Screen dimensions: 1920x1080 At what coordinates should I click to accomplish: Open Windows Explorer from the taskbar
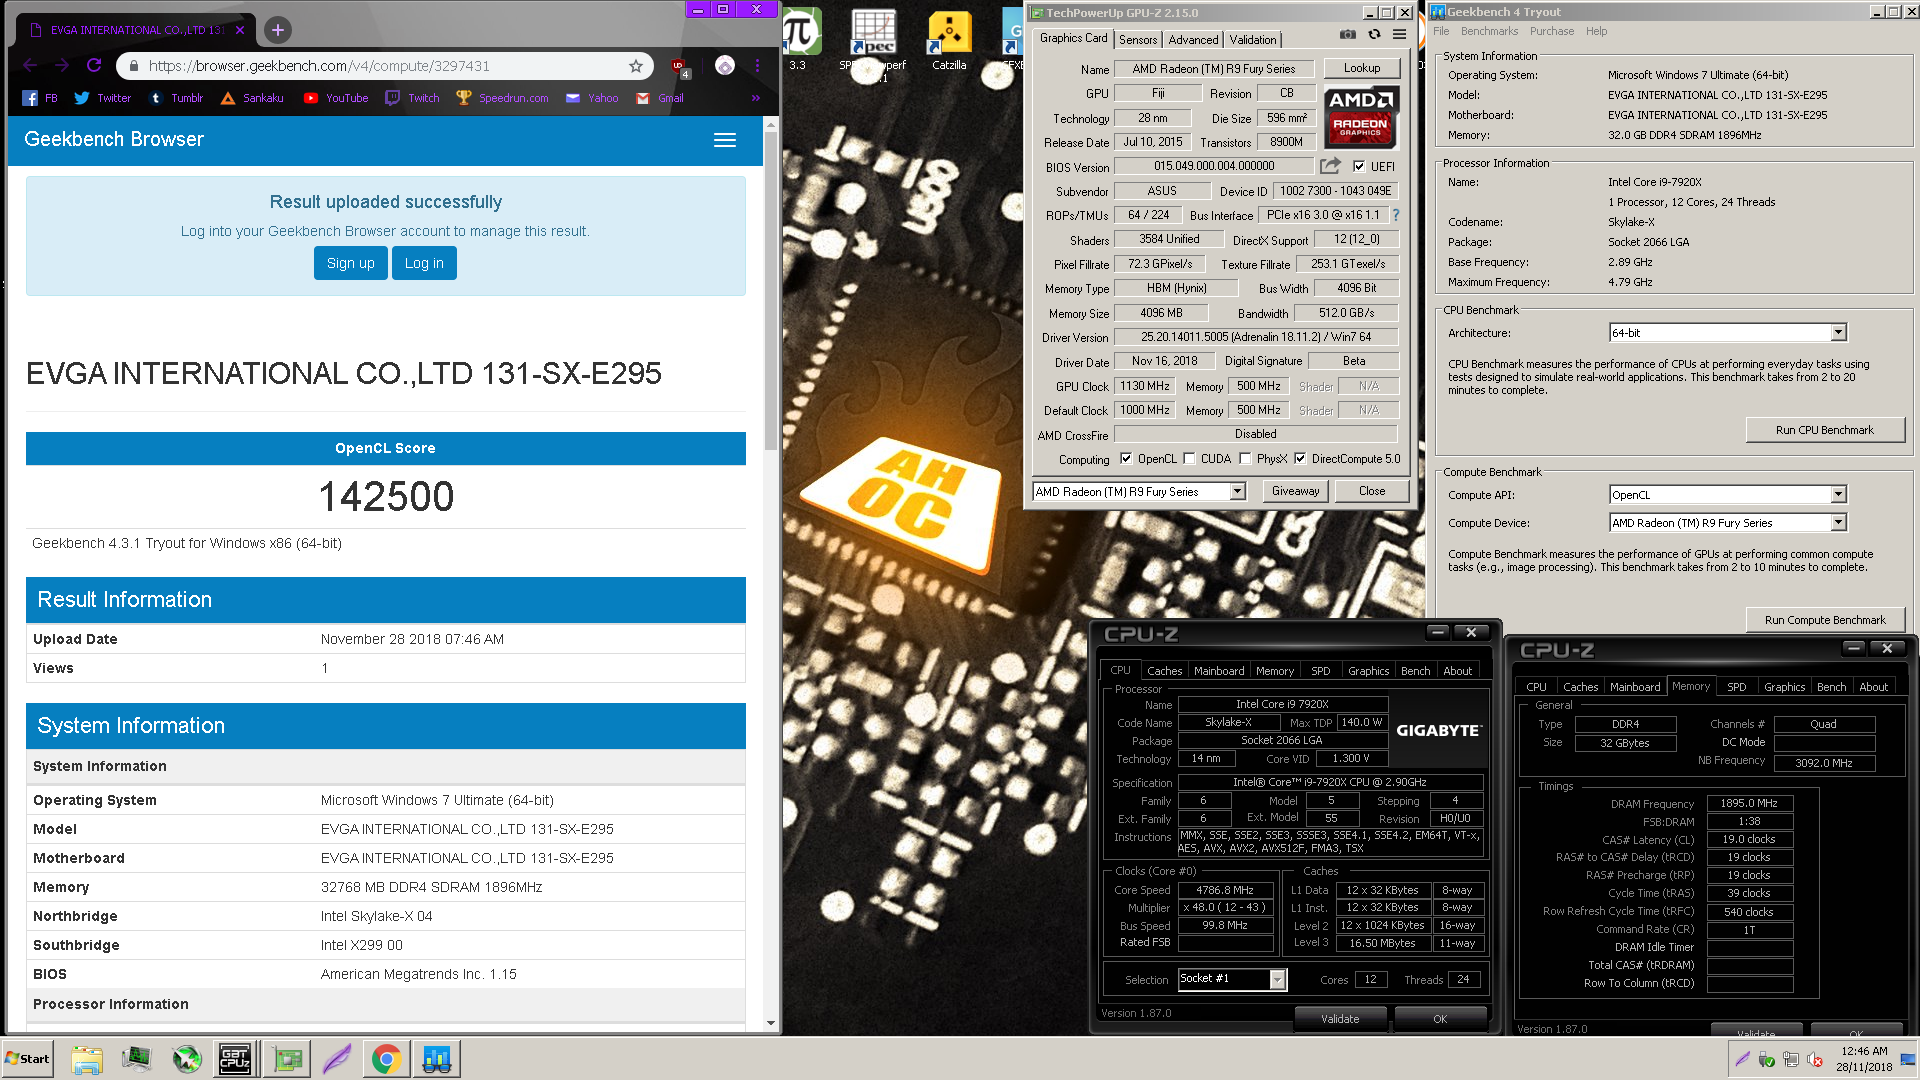pyautogui.click(x=87, y=1059)
